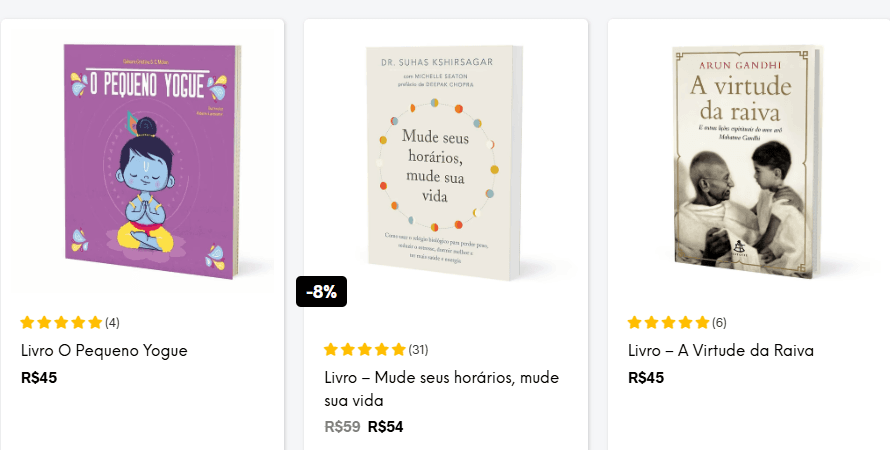
Task: Click fifth star of O Pequeno Yogue rating
Action: [x=95, y=322]
